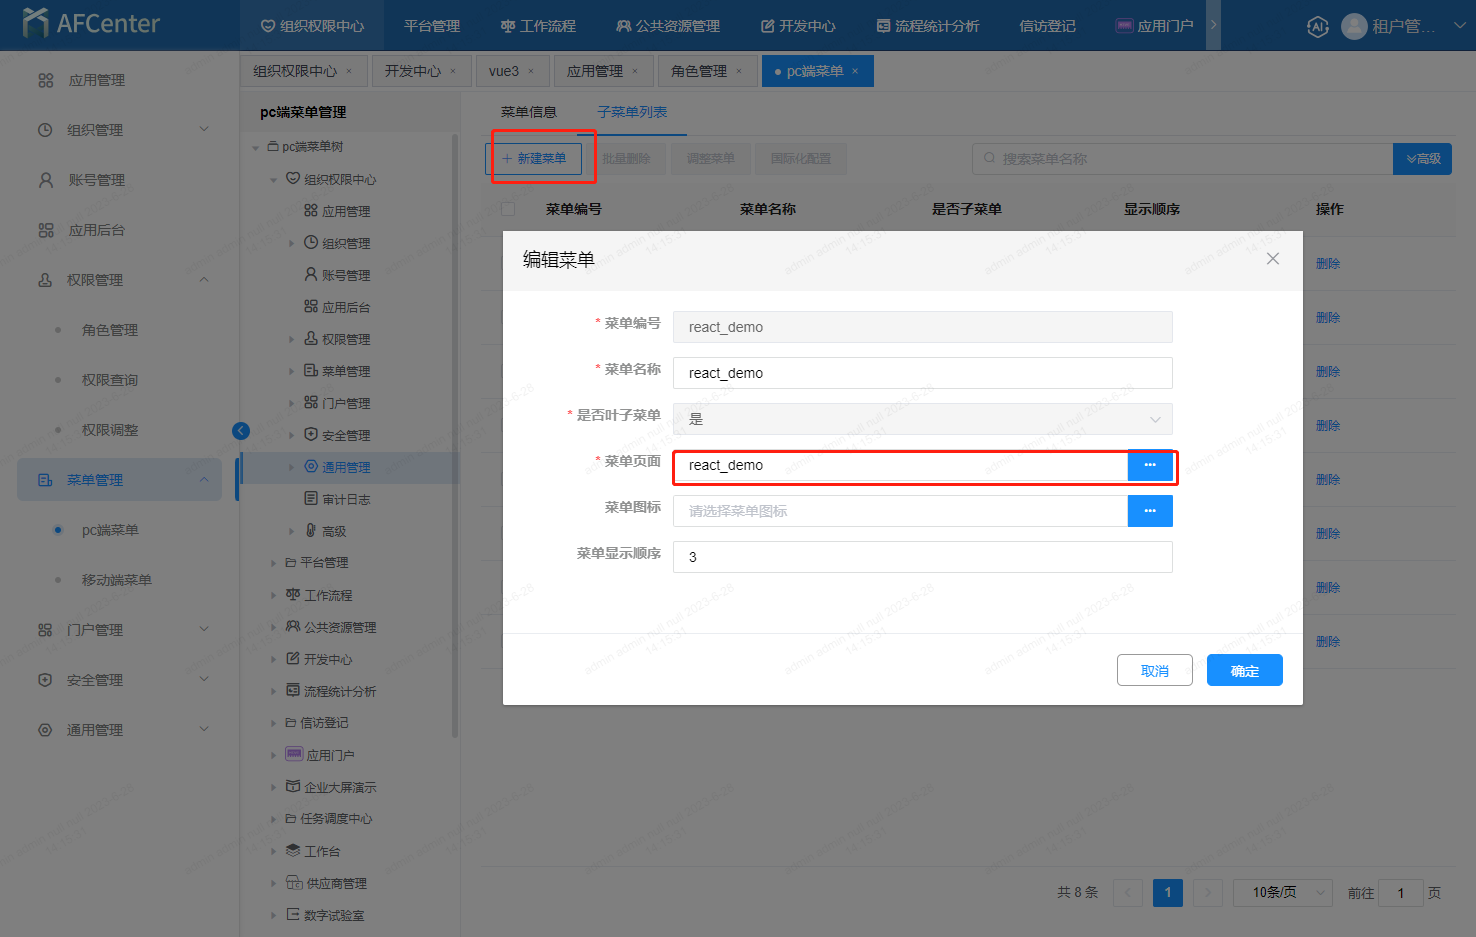Click the AI assistant icon in header

pyautogui.click(x=1317, y=27)
